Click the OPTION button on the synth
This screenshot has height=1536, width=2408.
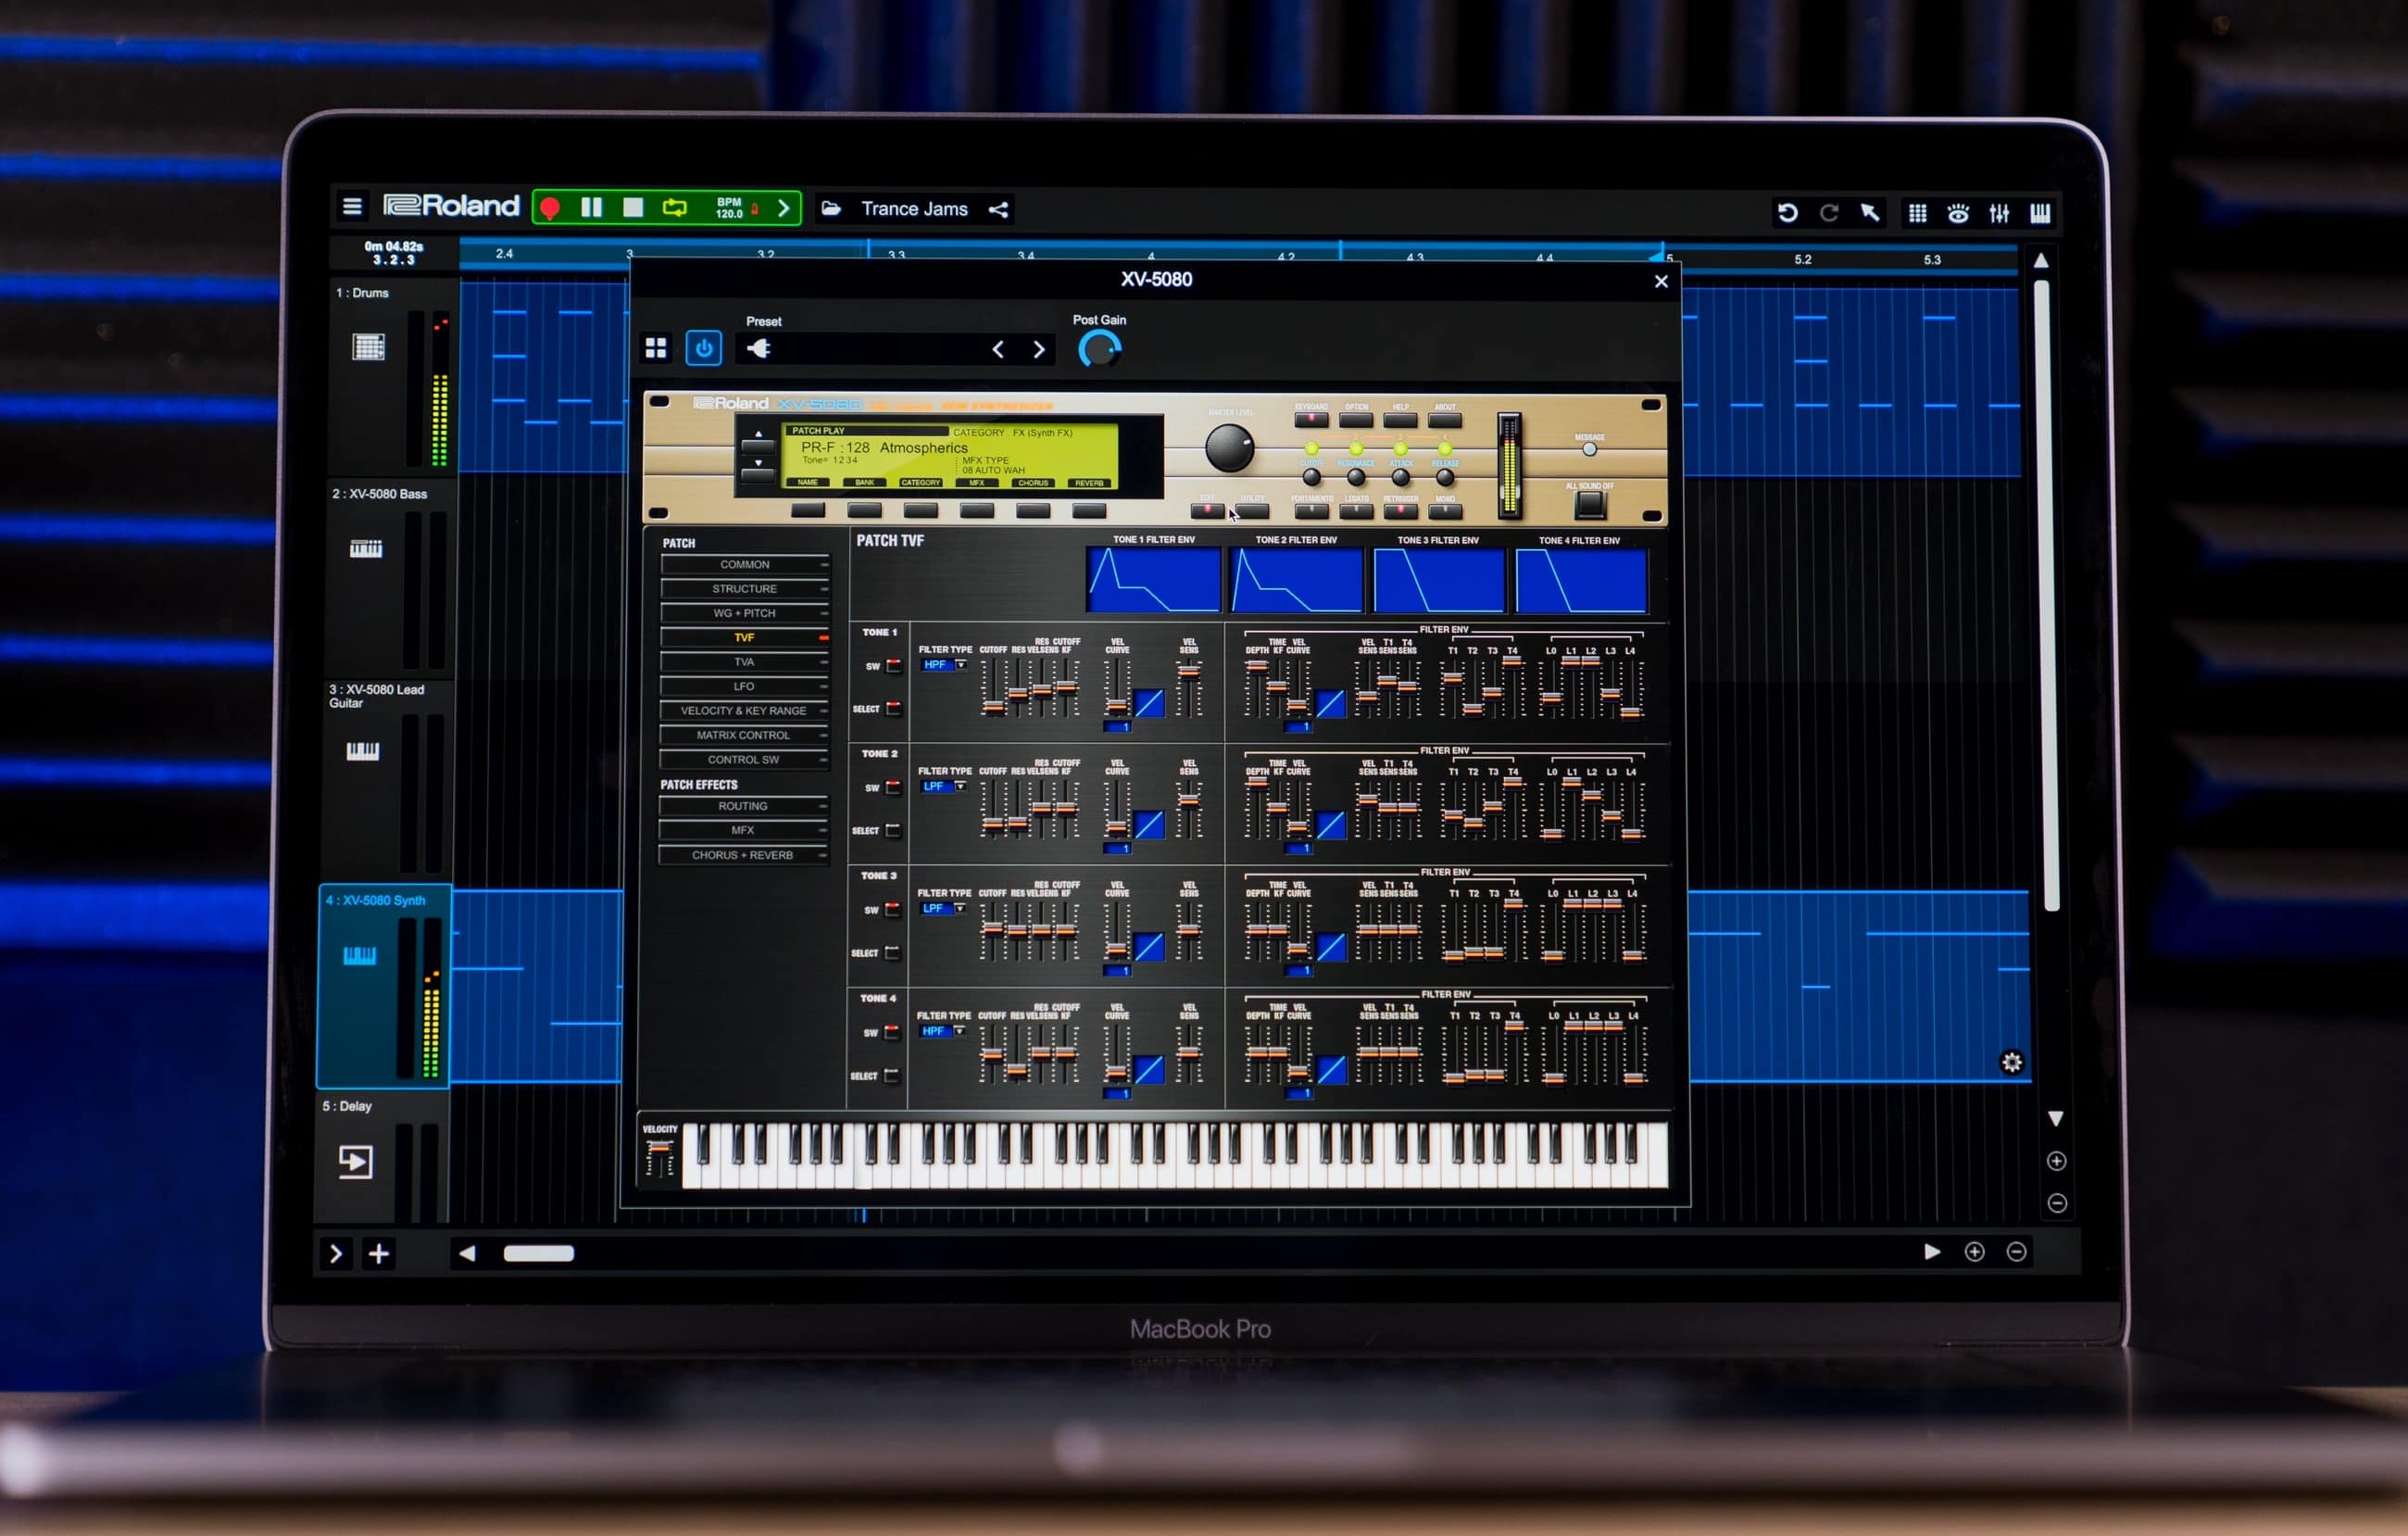coord(1356,420)
